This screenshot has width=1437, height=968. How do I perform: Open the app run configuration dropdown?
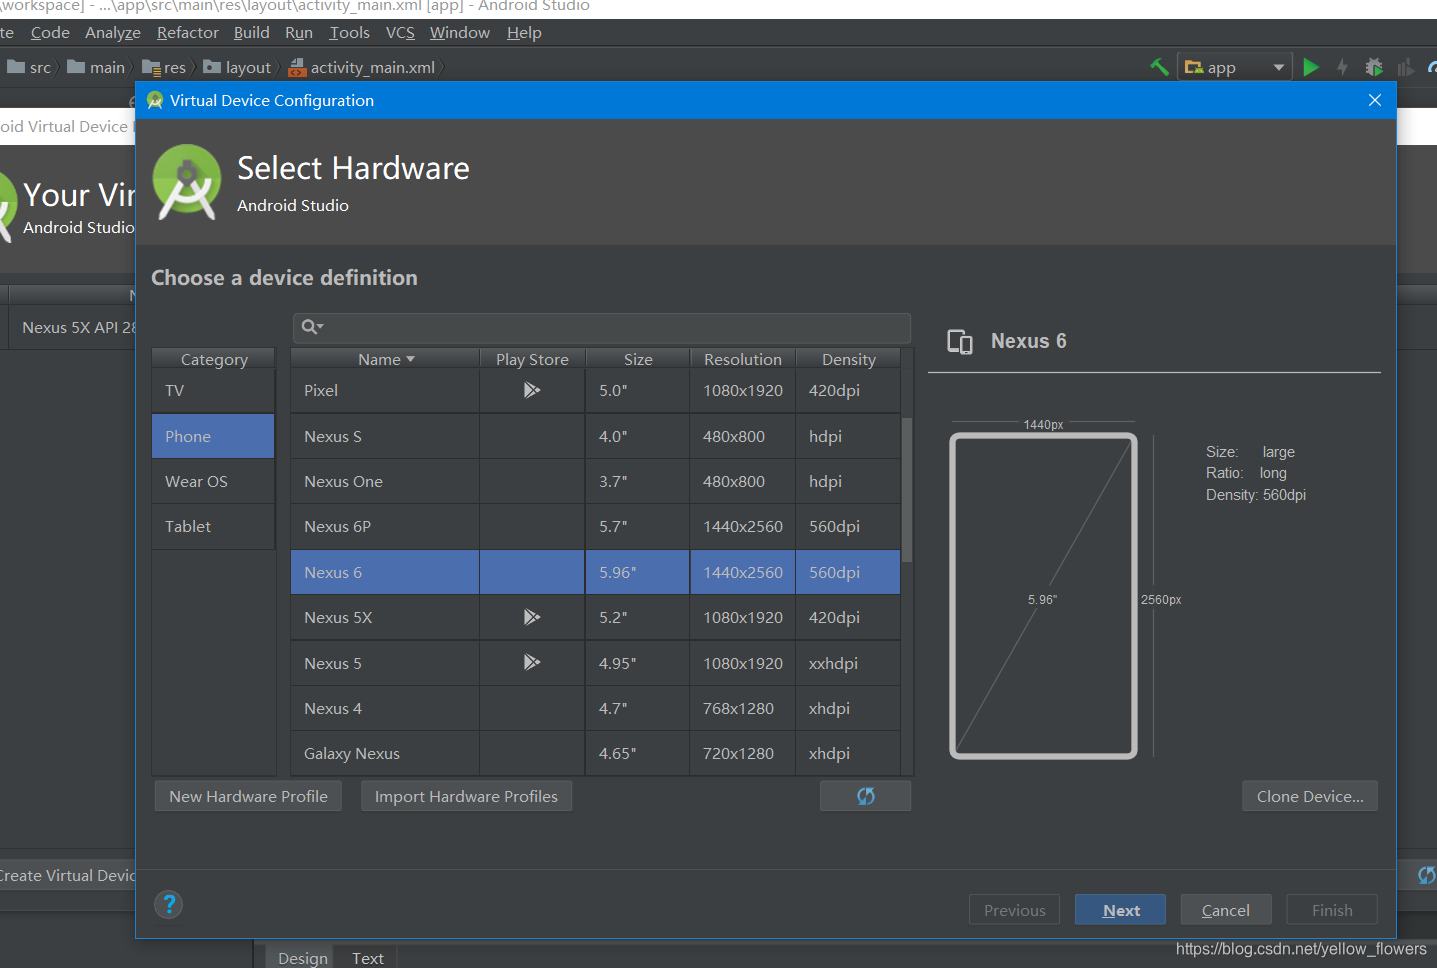[x=1235, y=67]
